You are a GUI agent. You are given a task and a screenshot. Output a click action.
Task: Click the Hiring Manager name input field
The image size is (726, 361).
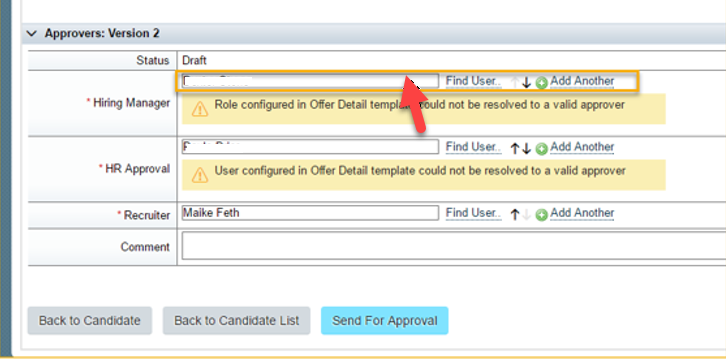click(x=310, y=81)
